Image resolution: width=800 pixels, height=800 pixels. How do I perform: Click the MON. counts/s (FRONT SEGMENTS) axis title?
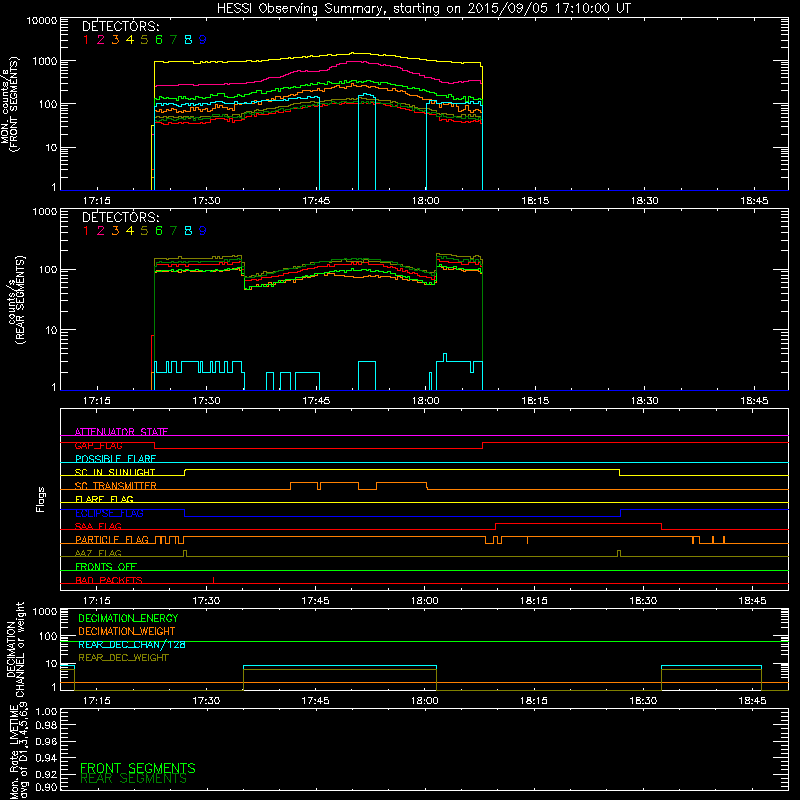click(10, 104)
